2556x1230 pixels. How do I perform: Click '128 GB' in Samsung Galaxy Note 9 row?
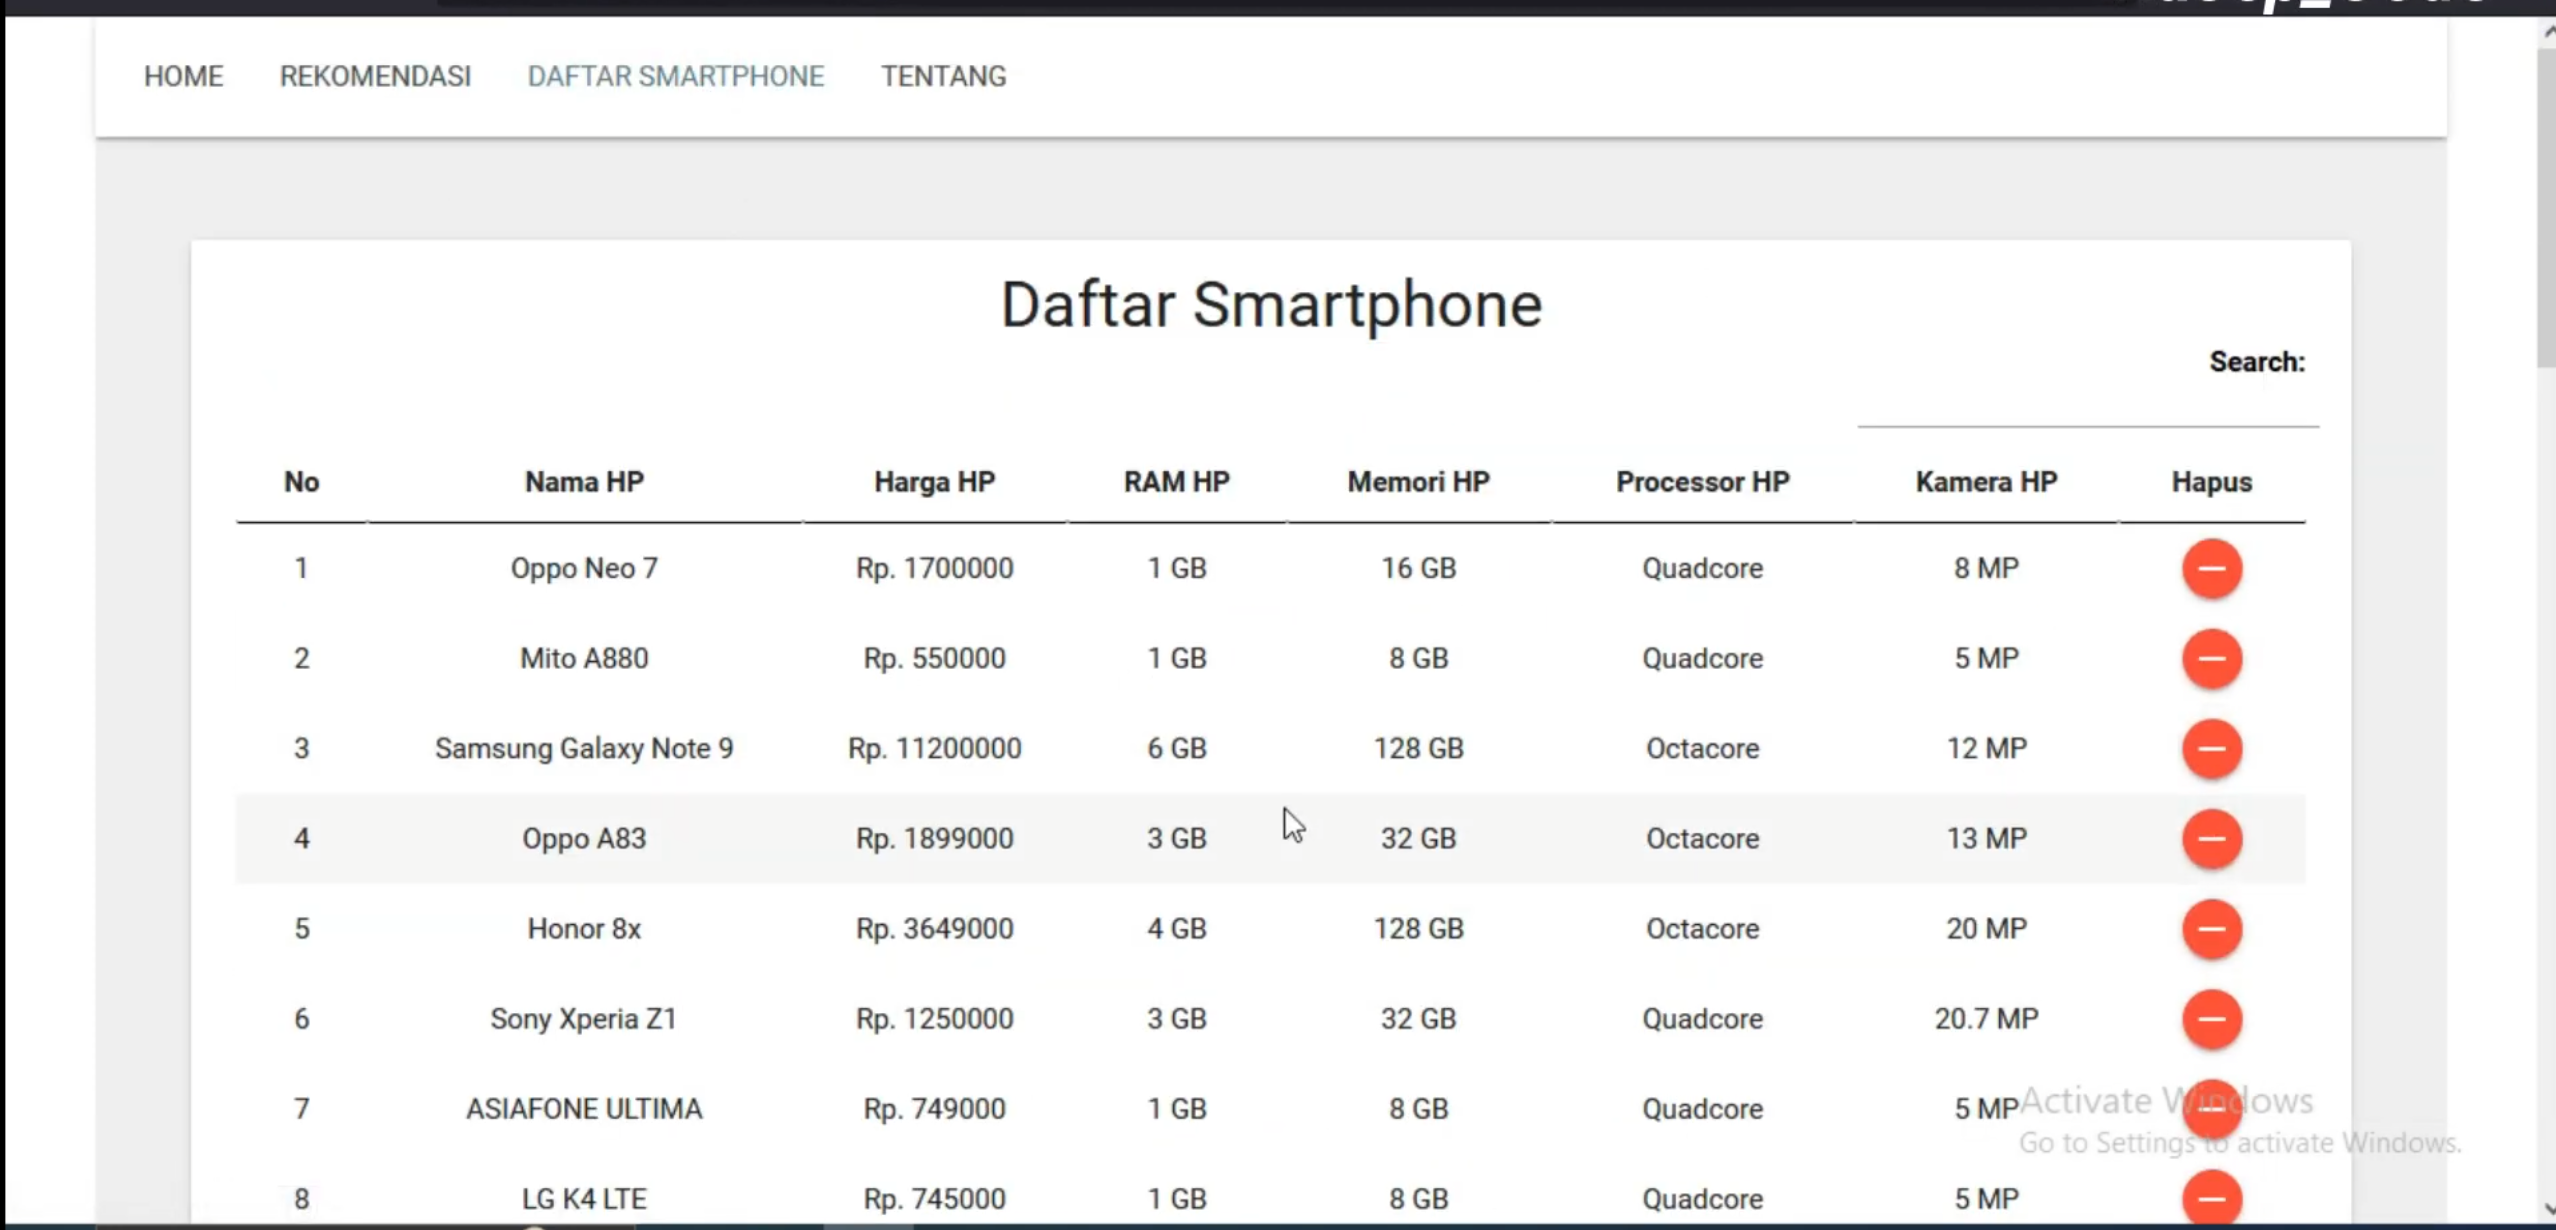[1418, 748]
